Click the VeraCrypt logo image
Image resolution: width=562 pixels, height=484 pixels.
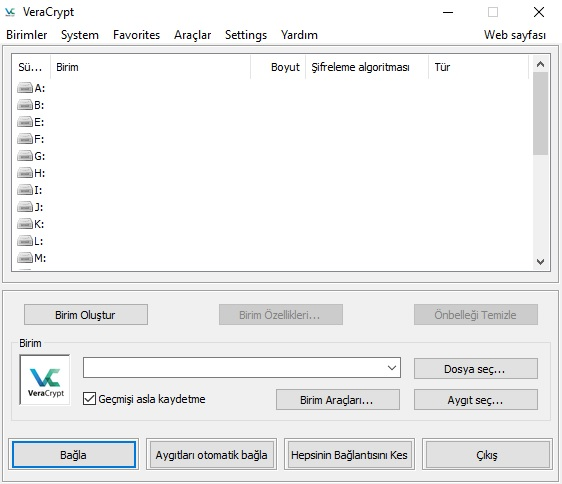click(x=45, y=380)
